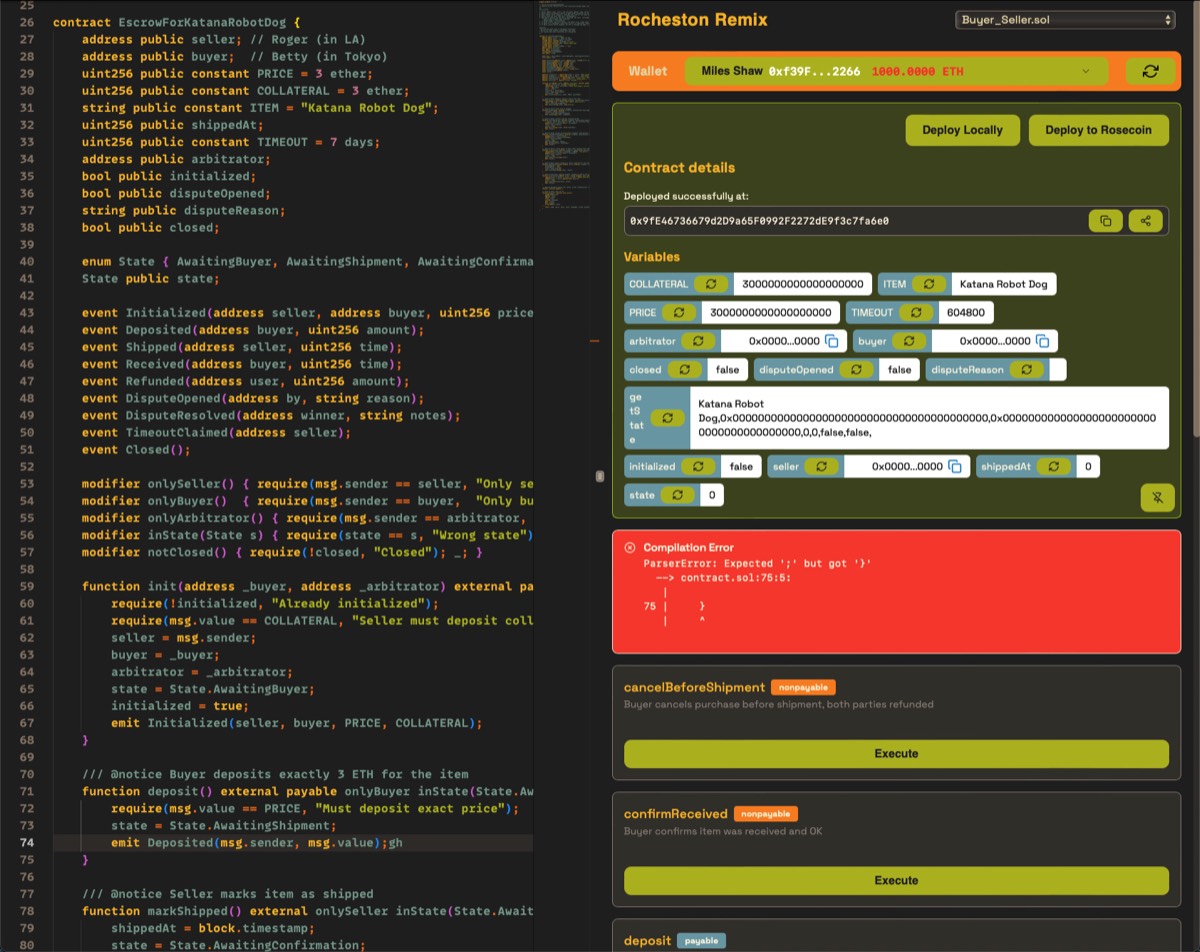Execute the confirmReceived function
Screen dimensions: 1200x952
tap(896, 880)
